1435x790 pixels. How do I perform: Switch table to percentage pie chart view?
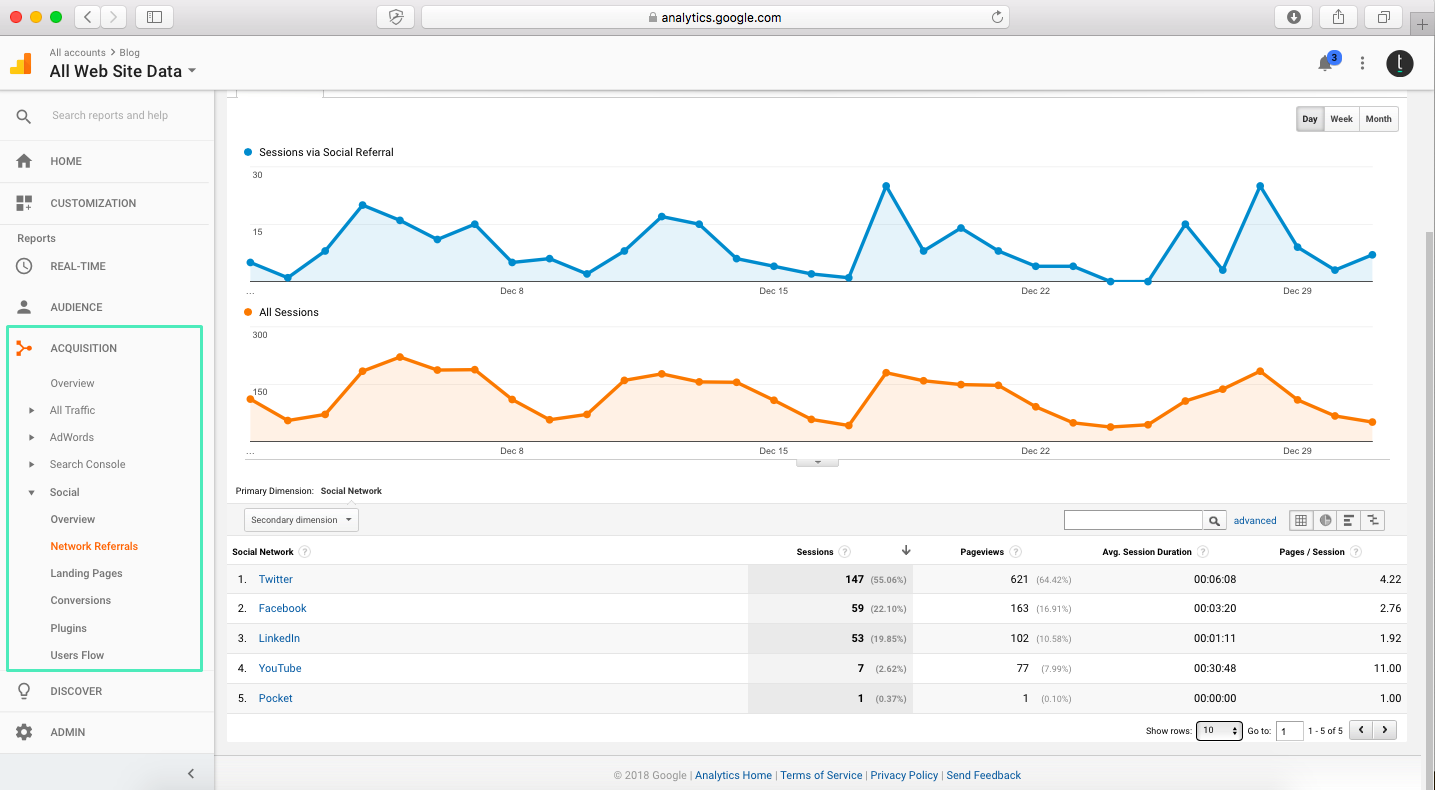pyautogui.click(x=1324, y=520)
